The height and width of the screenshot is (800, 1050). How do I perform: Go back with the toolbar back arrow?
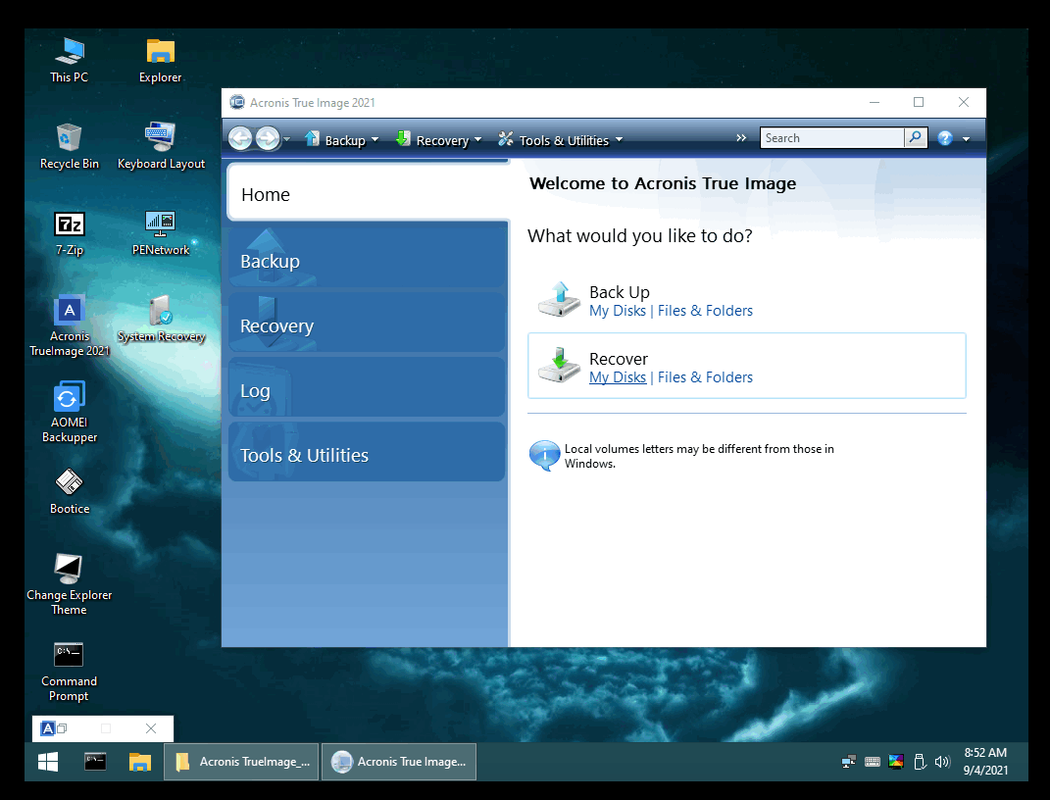[x=240, y=139]
